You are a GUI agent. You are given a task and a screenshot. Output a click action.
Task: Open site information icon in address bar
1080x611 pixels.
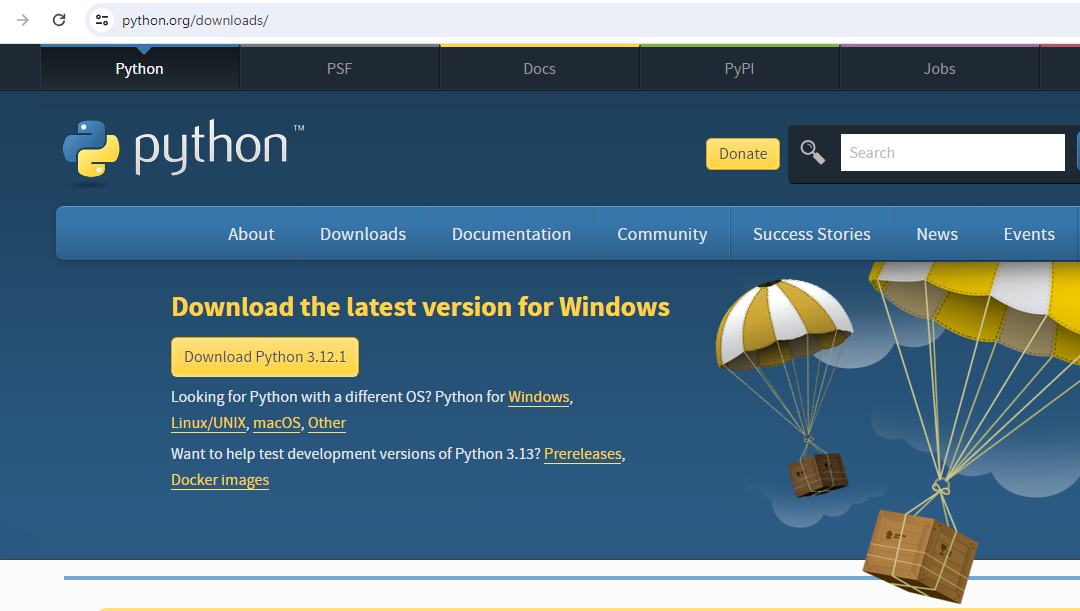pos(101,20)
